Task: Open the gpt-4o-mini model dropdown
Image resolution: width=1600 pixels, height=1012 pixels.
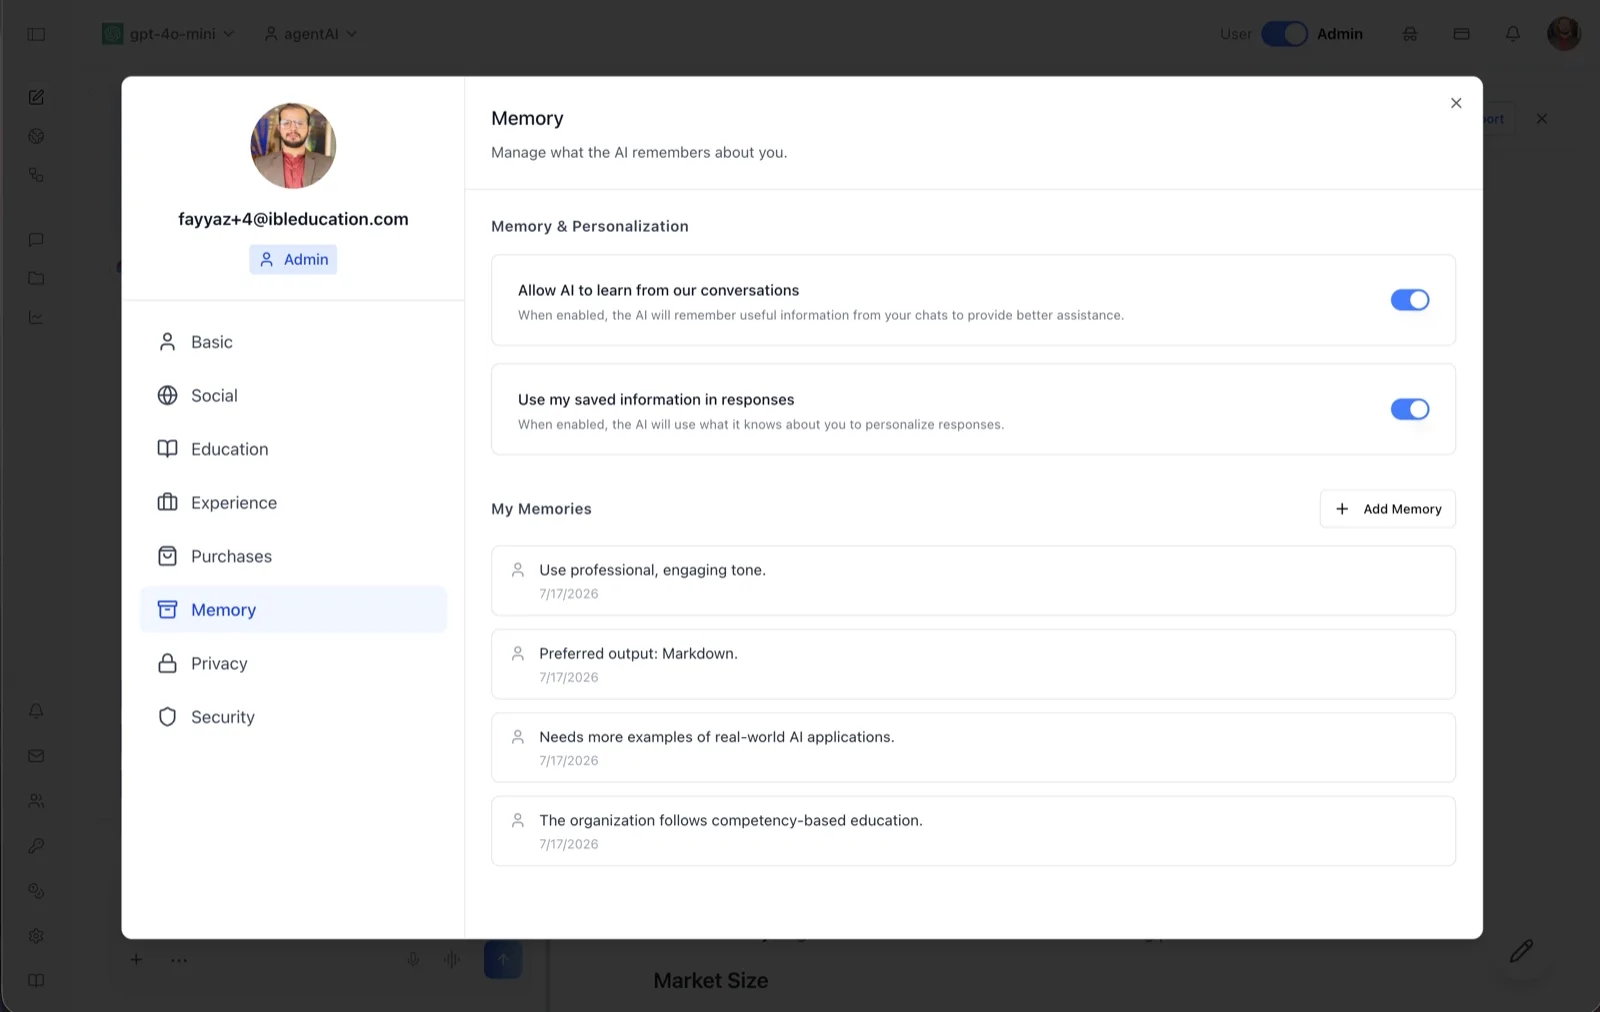Action: [x=168, y=34]
